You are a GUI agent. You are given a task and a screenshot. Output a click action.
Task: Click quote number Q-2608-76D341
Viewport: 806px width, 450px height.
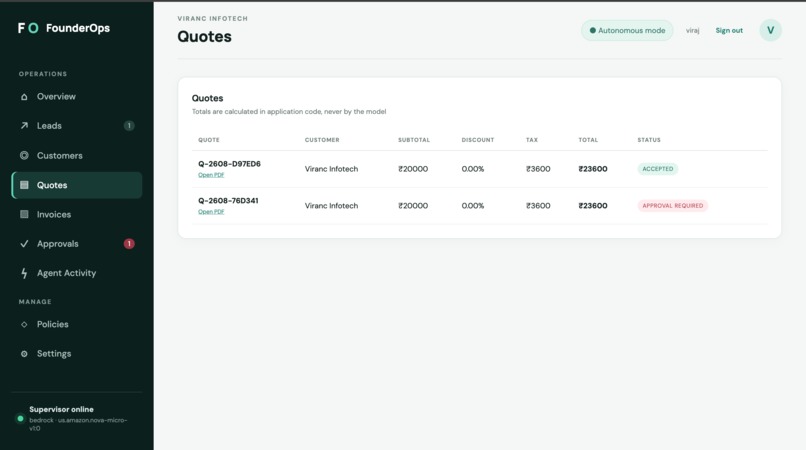[x=228, y=201]
